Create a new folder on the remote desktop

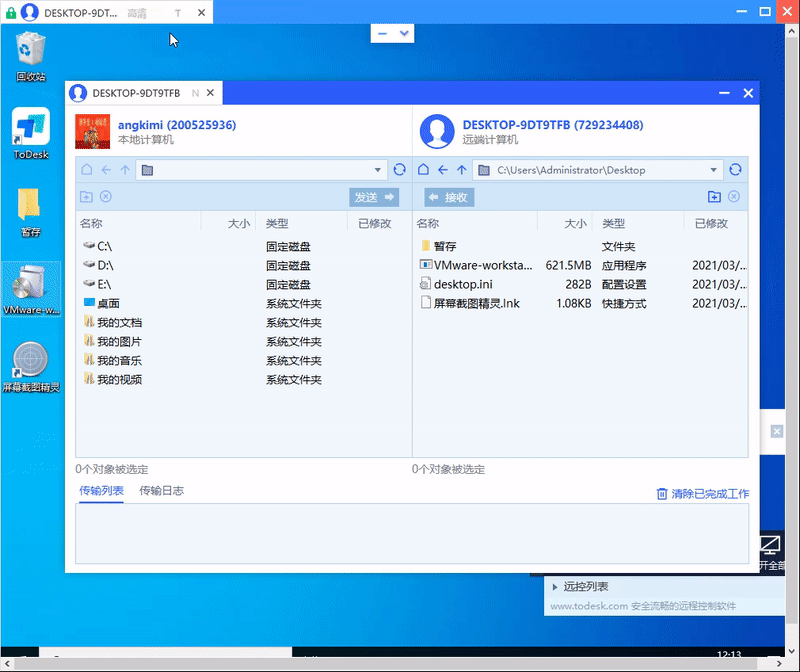click(x=714, y=196)
